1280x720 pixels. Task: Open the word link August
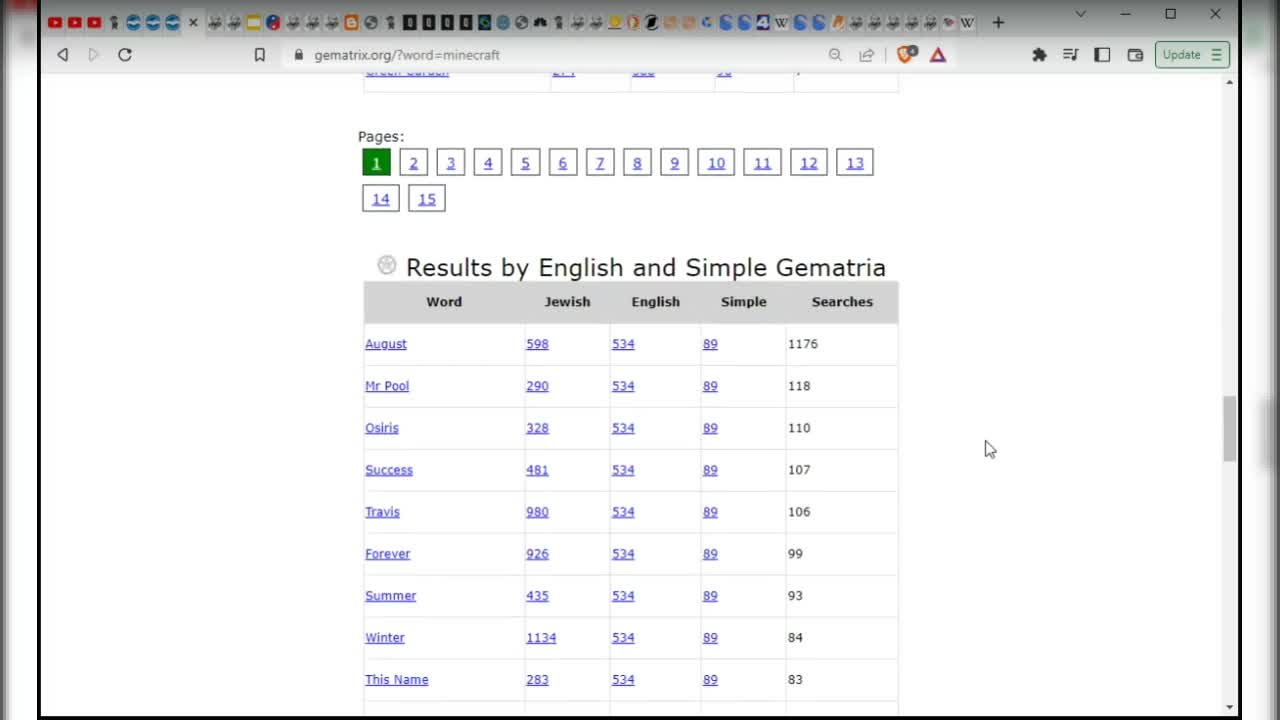point(386,344)
